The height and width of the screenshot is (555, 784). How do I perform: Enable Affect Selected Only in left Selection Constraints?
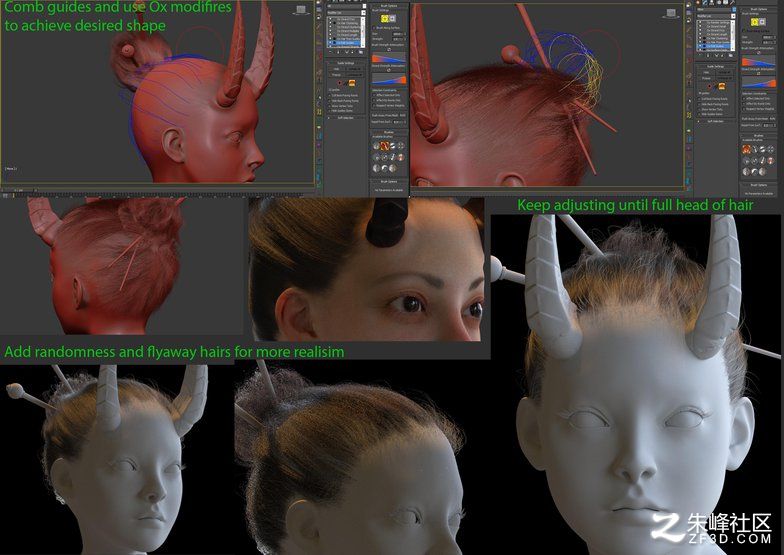tap(374, 95)
